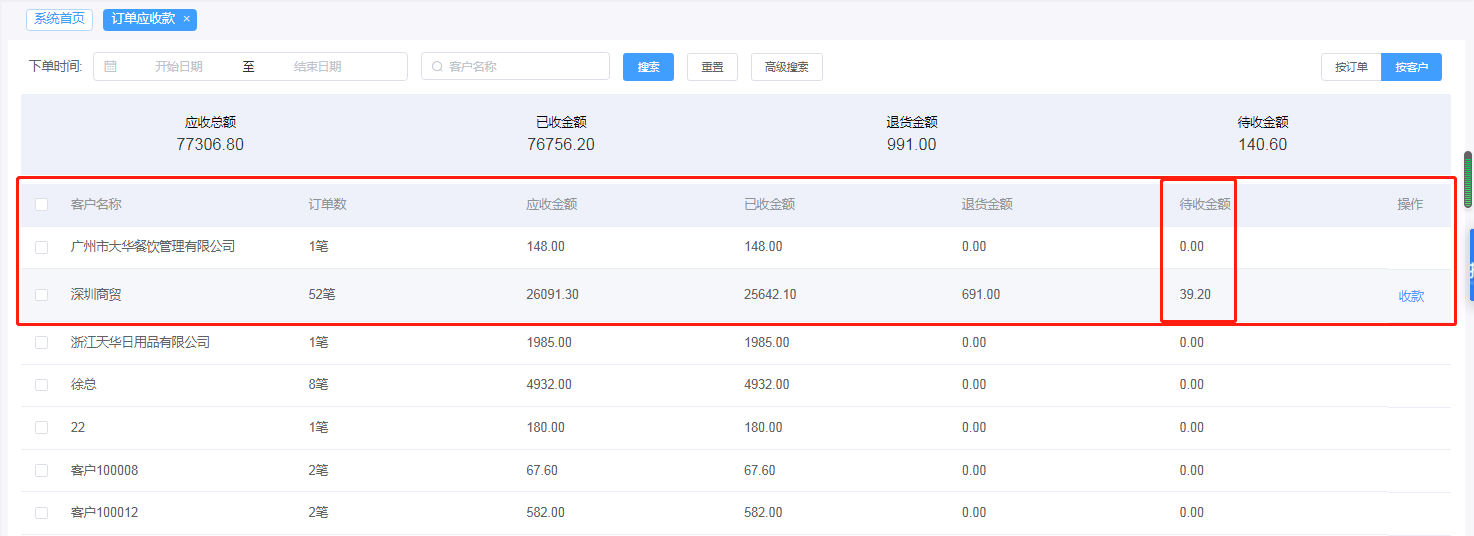
Task: Select the 深圳商贸 row checkbox
Action: click(41, 295)
